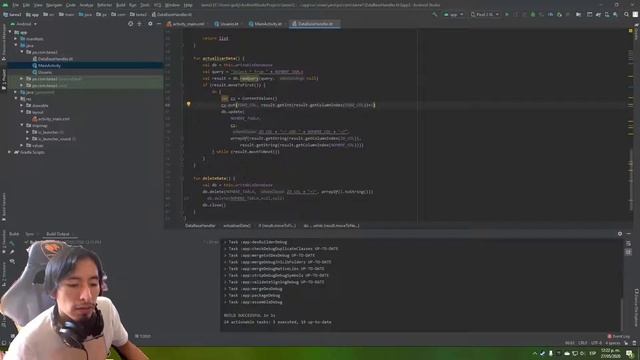This screenshot has height=360, width=640.
Task: Expand the ic_launcher_round mipmap node
Action: (x=28, y=139)
